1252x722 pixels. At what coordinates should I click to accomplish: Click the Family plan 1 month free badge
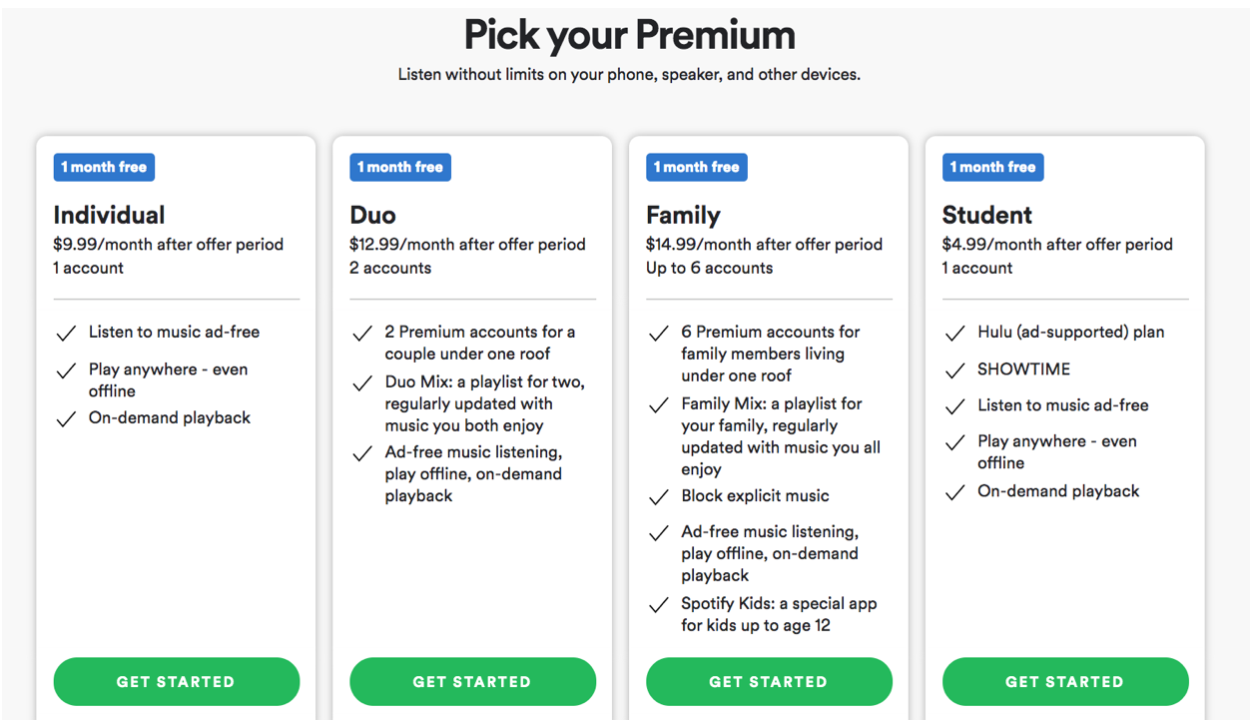(697, 167)
